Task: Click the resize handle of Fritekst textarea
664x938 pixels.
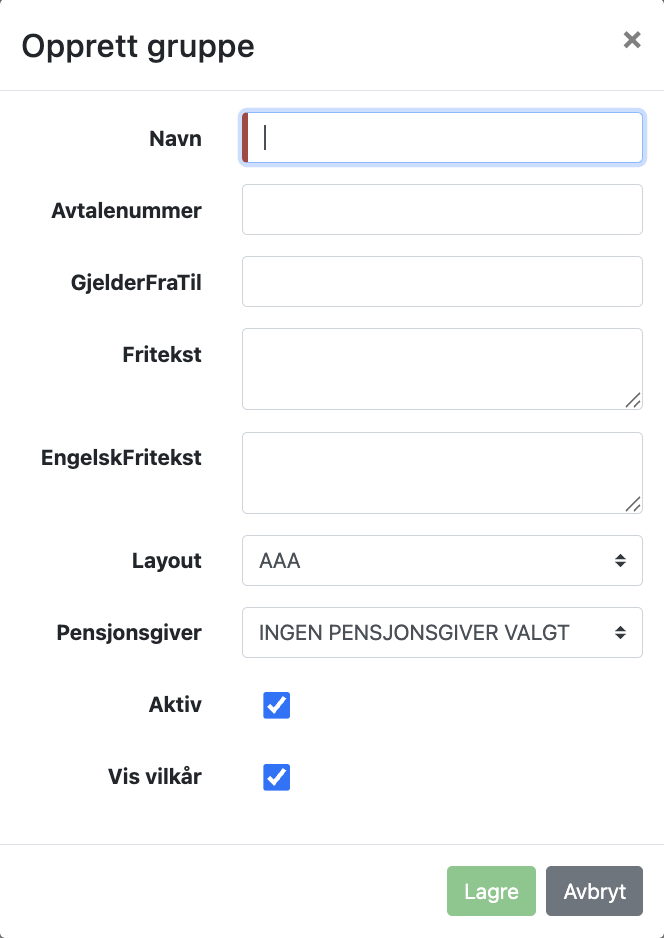Action: click(x=633, y=400)
